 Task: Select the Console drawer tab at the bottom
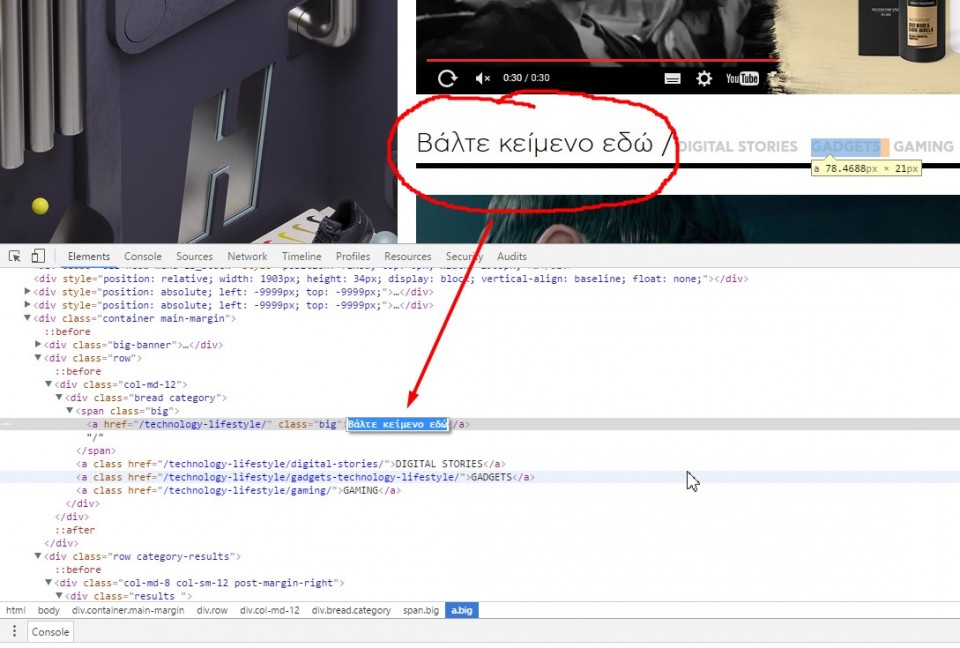(x=50, y=631)
